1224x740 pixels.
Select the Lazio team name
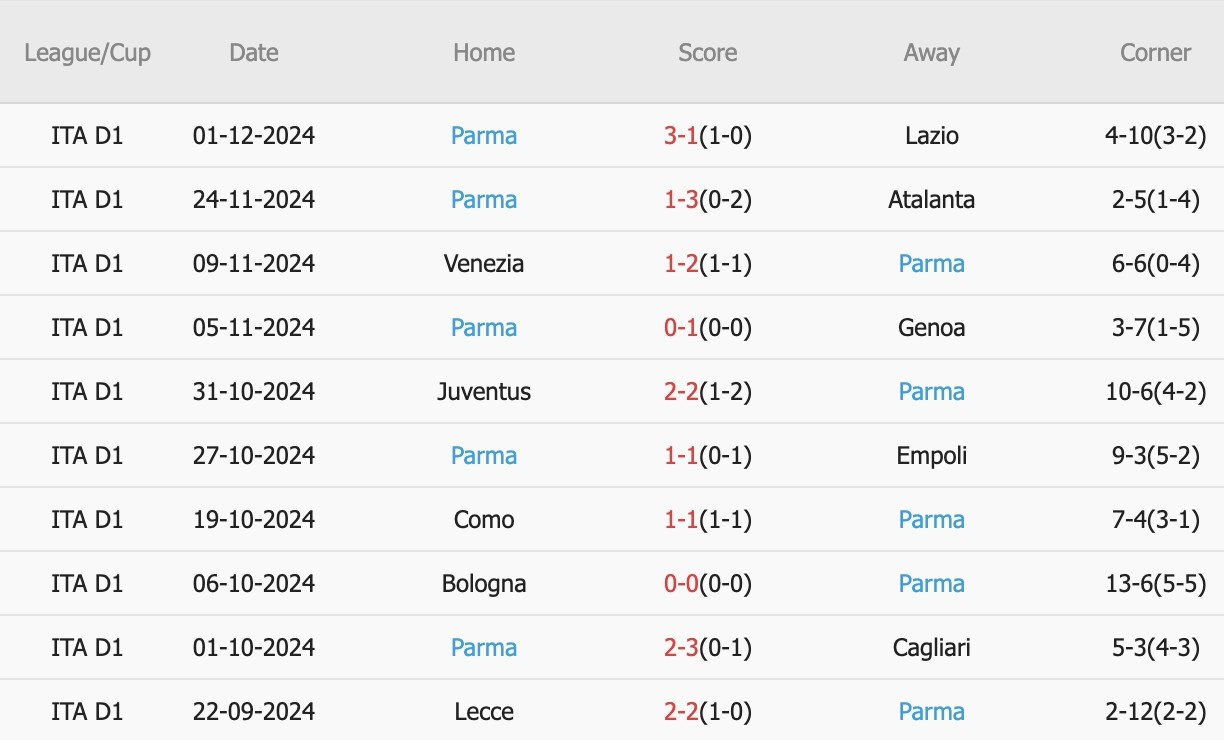[x=932, y=135]
